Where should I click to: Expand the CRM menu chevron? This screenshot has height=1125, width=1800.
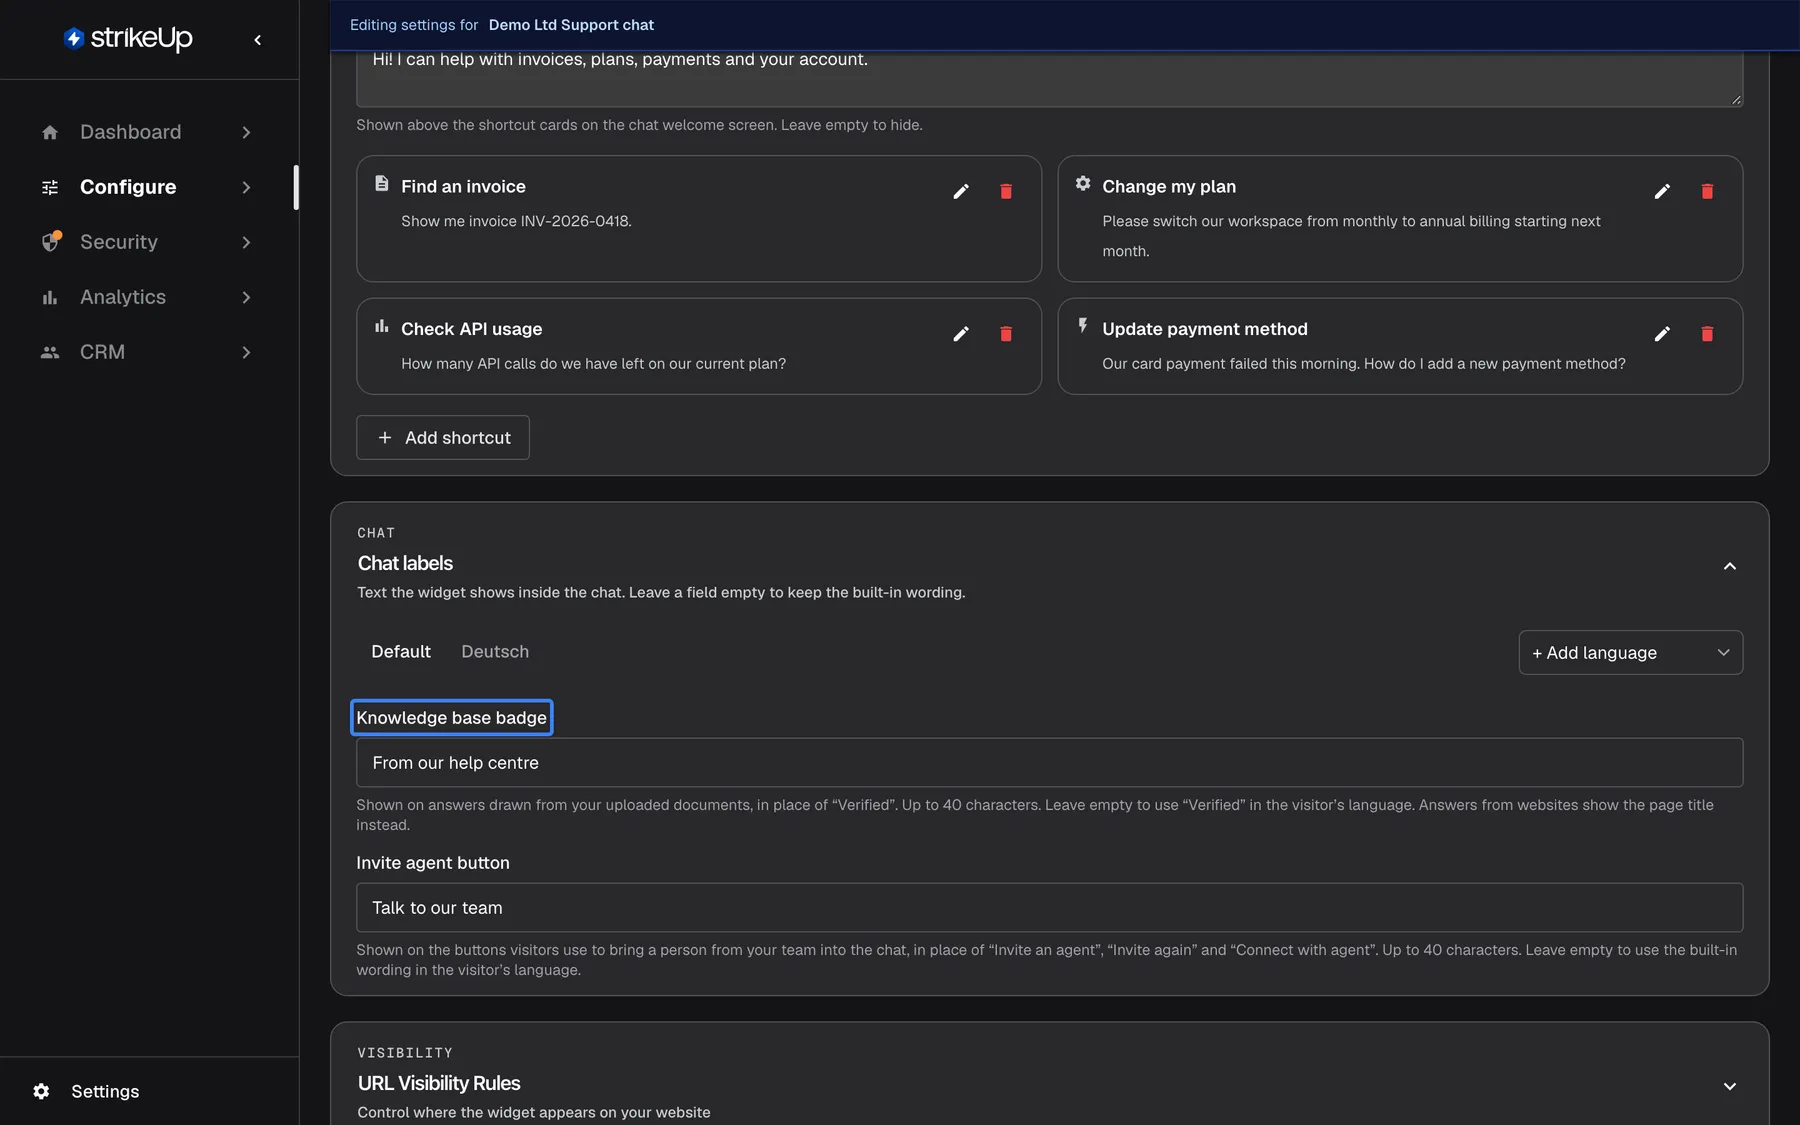point(246,352)
